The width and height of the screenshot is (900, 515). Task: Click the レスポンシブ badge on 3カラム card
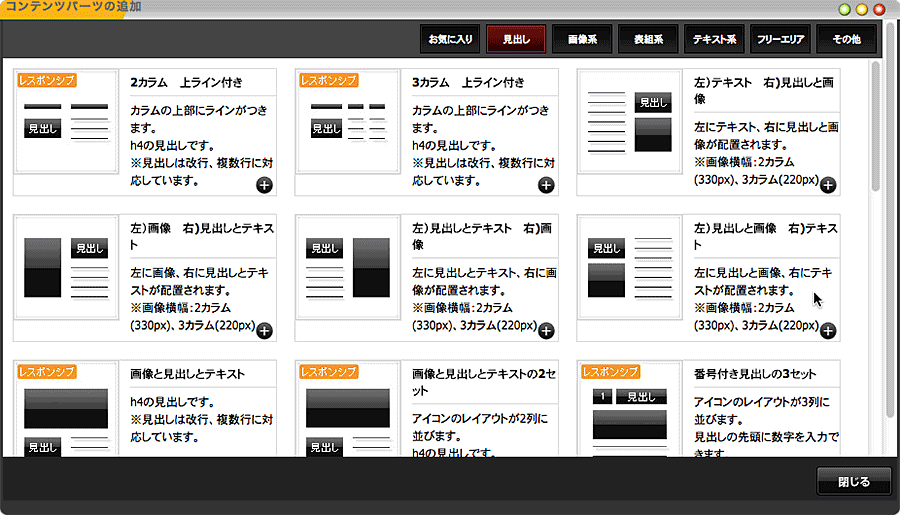[x=328, y=80]
